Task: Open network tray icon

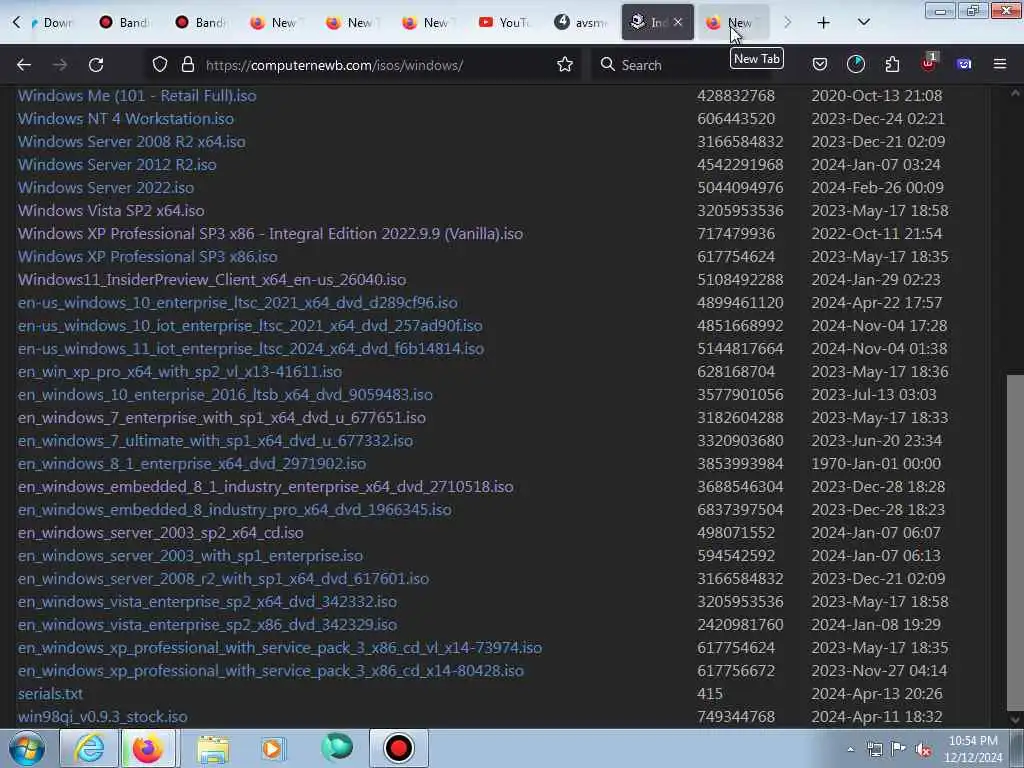Action: coord(874,749)
